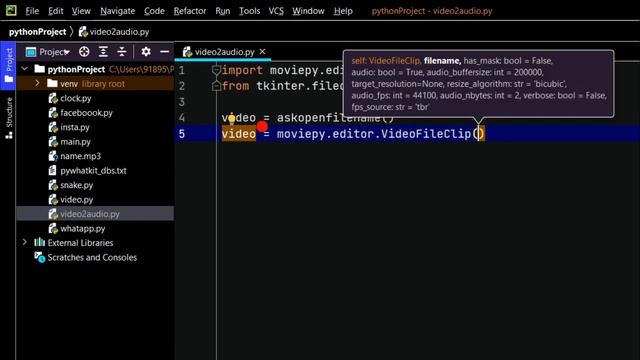Open the Code menu
The image size is (640, 360).
pos(154,11)
